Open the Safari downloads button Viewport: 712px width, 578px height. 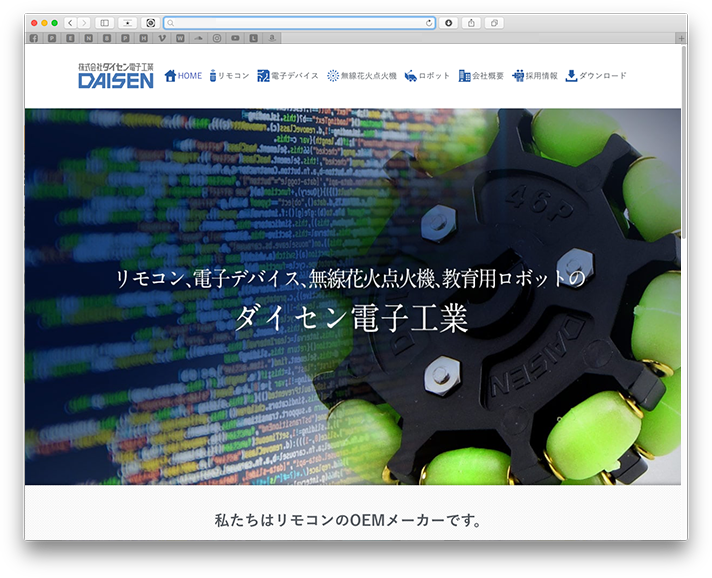[x=448, y=23]
